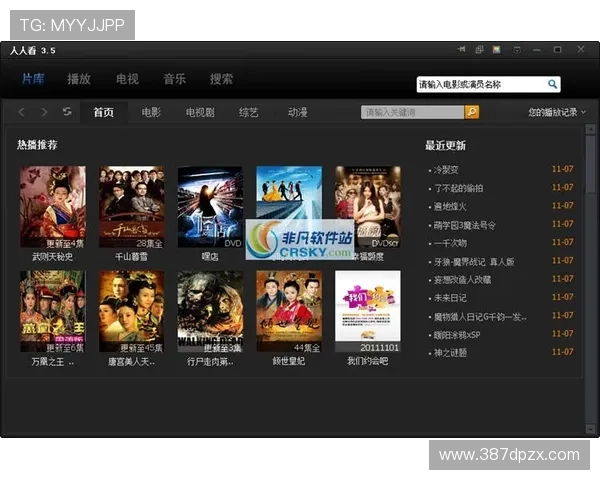Image resolution: width=600 pixels, height=480 pixels.
Task: Click the forward navigation arrow
Action: coord(45,112)
